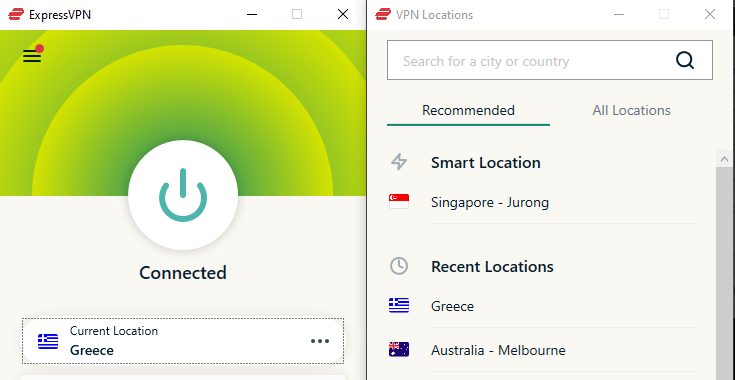Image resolution: width=735 pixels, height=380 pixels.
Task: Minimize the VPN Locations window
Action: tap(619, 15)
